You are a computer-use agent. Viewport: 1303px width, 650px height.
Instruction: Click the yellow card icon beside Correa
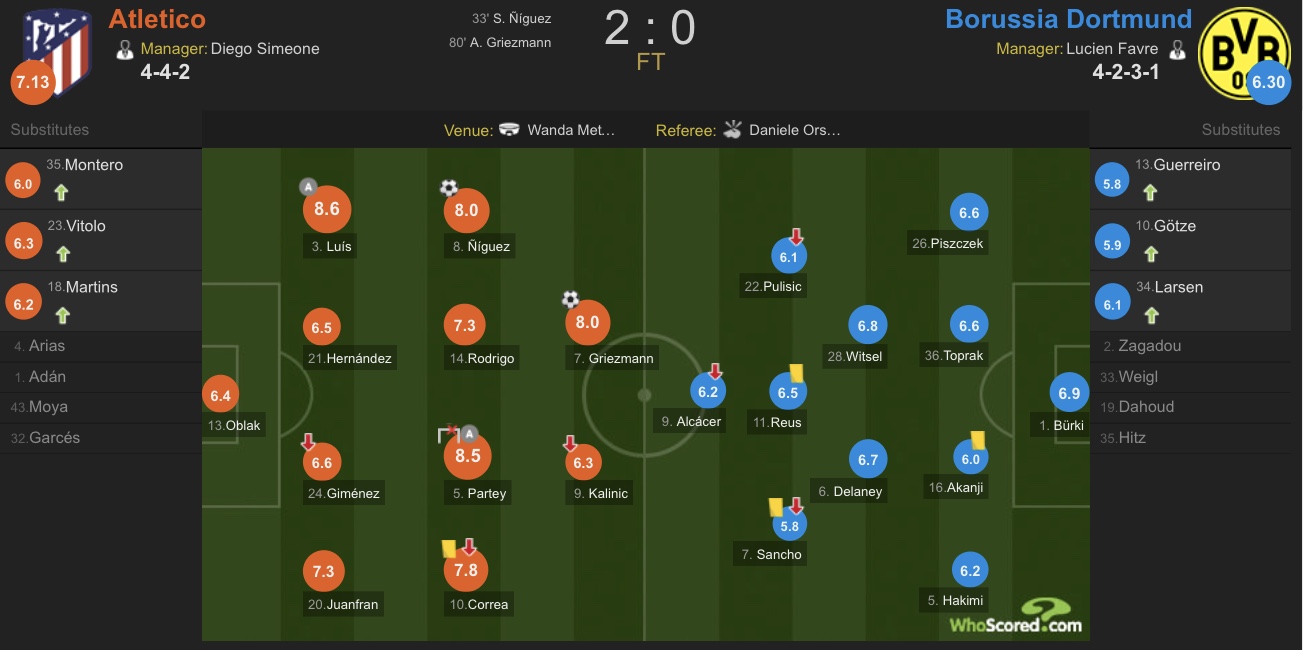point(449,549)
